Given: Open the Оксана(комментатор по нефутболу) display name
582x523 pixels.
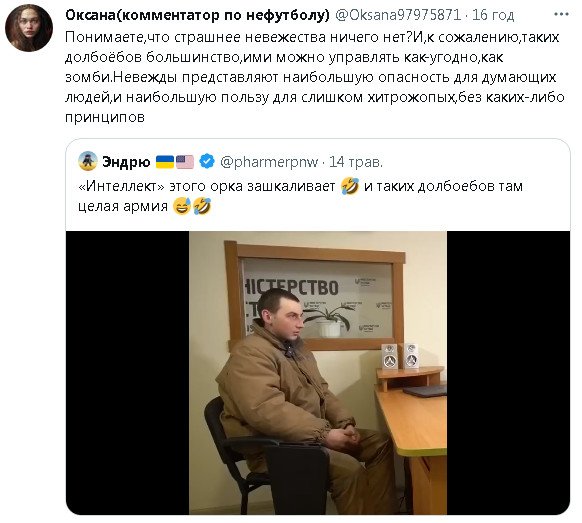Looking at the screenshot, I should coord(197,15).
